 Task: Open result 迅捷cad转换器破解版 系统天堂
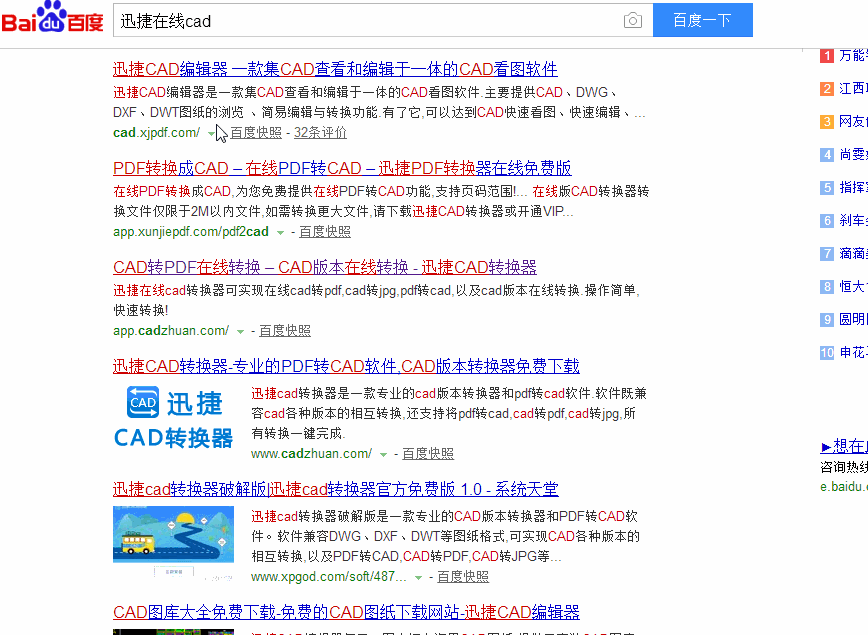coord(335,489)
